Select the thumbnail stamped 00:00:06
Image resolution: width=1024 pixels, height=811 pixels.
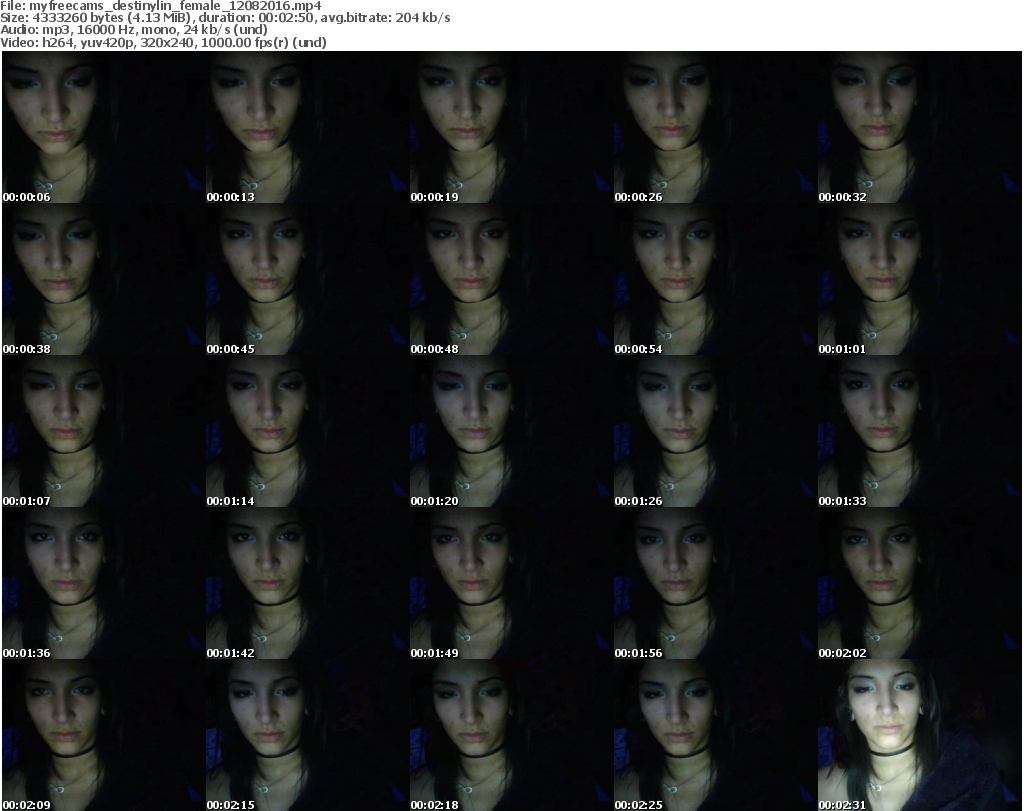click(104, 127)
